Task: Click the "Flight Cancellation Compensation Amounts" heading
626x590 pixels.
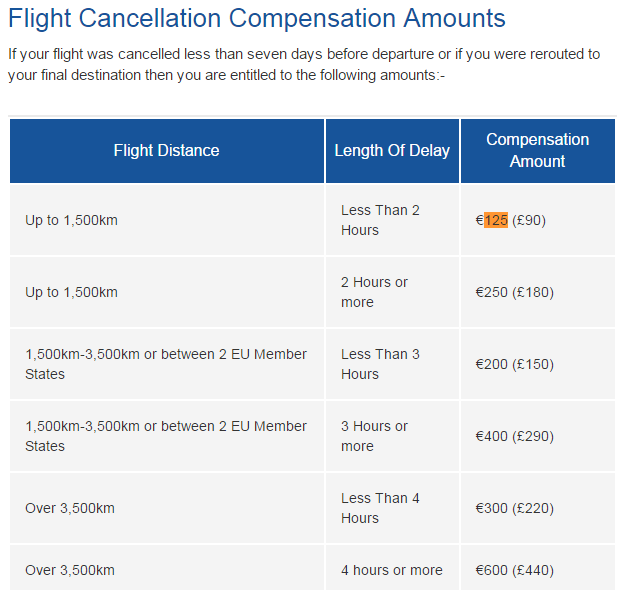Action: [256, 18]
